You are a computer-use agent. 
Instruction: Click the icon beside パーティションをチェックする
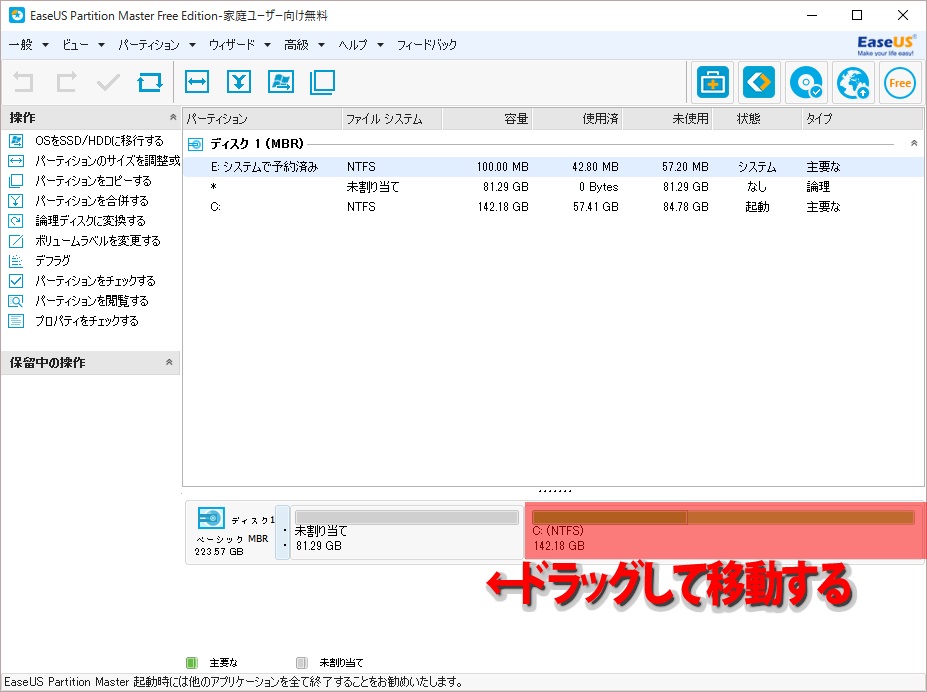coord(16,281)
